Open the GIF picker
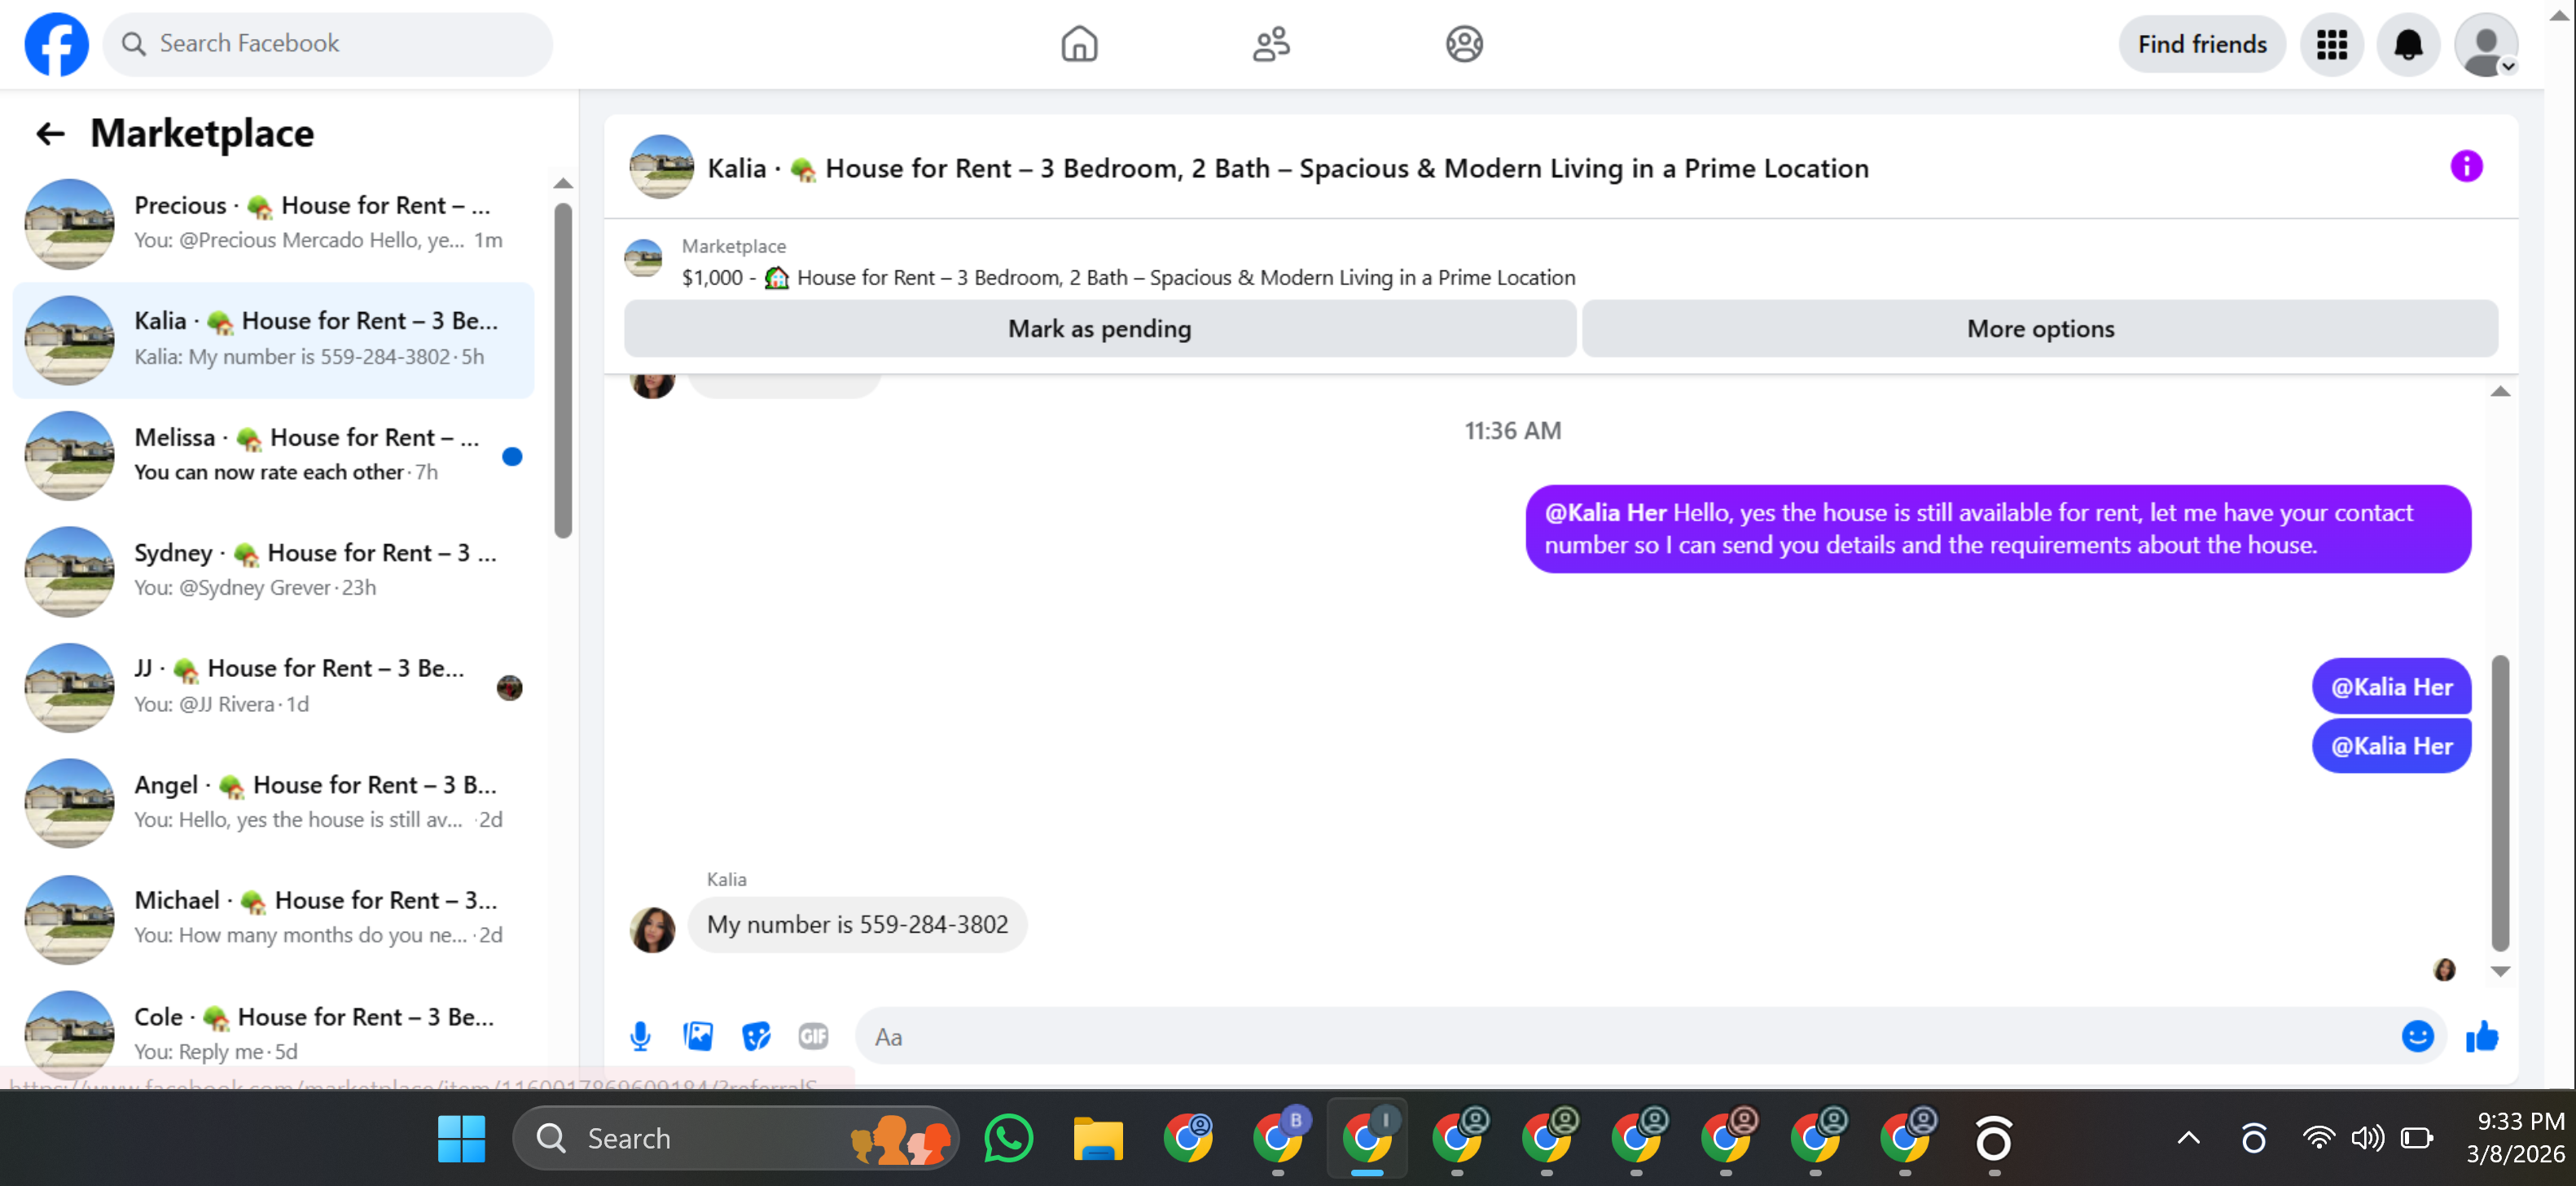 813,1036
